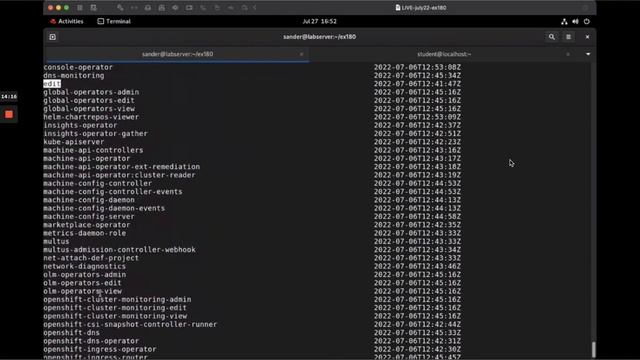Click 'olm-operators-edit' entry
This screenshot has height=360, width=640.
82,283
